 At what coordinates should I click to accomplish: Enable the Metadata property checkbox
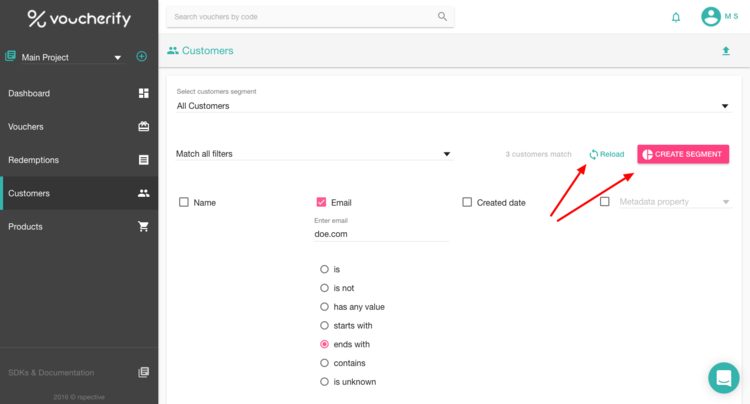[605, 202]
